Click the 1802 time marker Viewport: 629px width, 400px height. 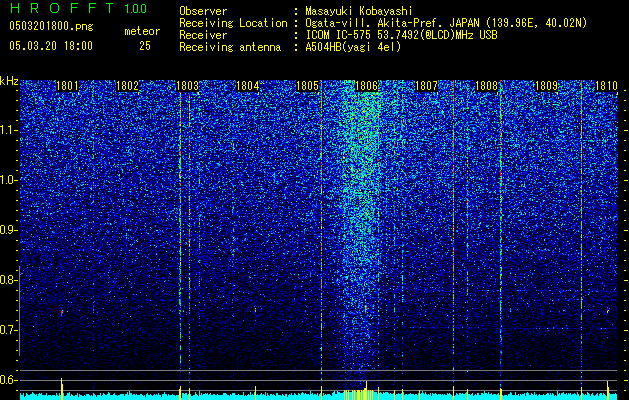pyautogui.click(x=127, y=86)
